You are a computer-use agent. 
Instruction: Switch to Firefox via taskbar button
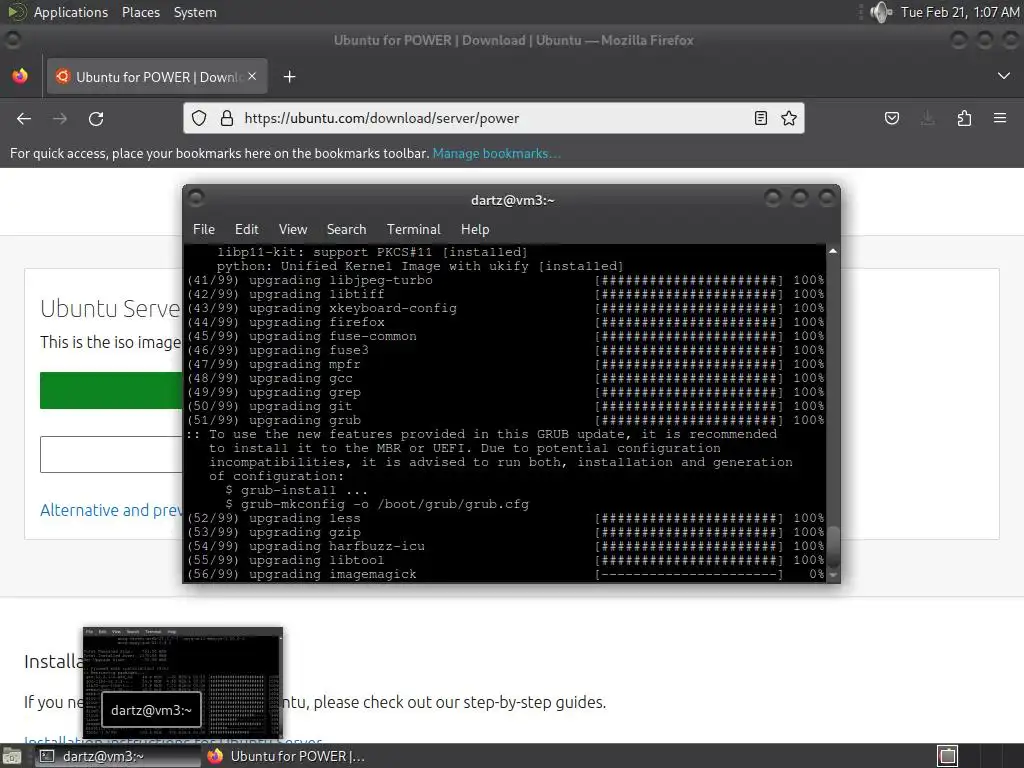(285, 756)
